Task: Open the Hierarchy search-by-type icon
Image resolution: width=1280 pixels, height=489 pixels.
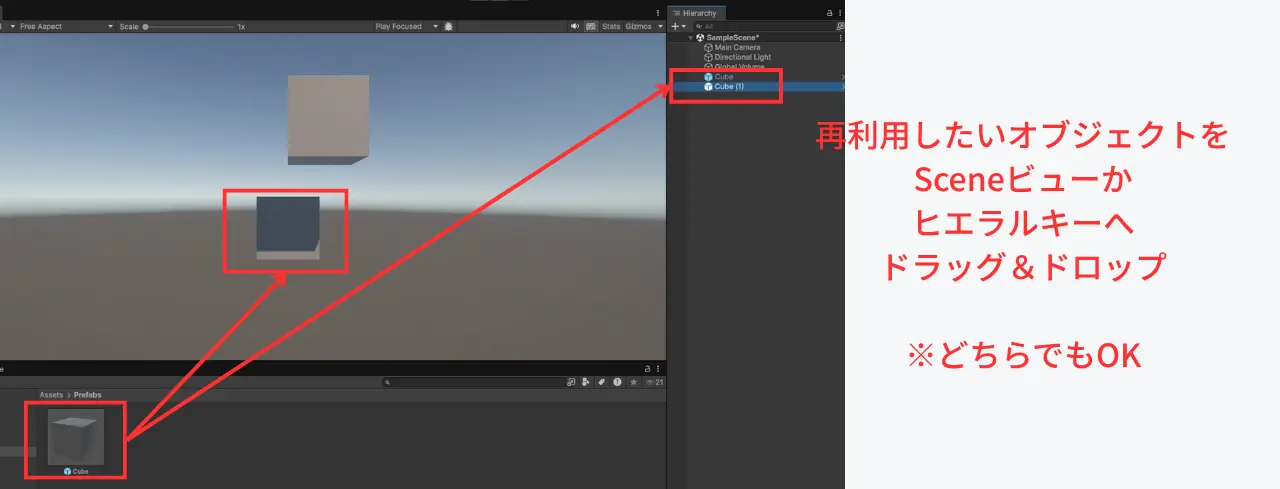Action: pos(841,26)
